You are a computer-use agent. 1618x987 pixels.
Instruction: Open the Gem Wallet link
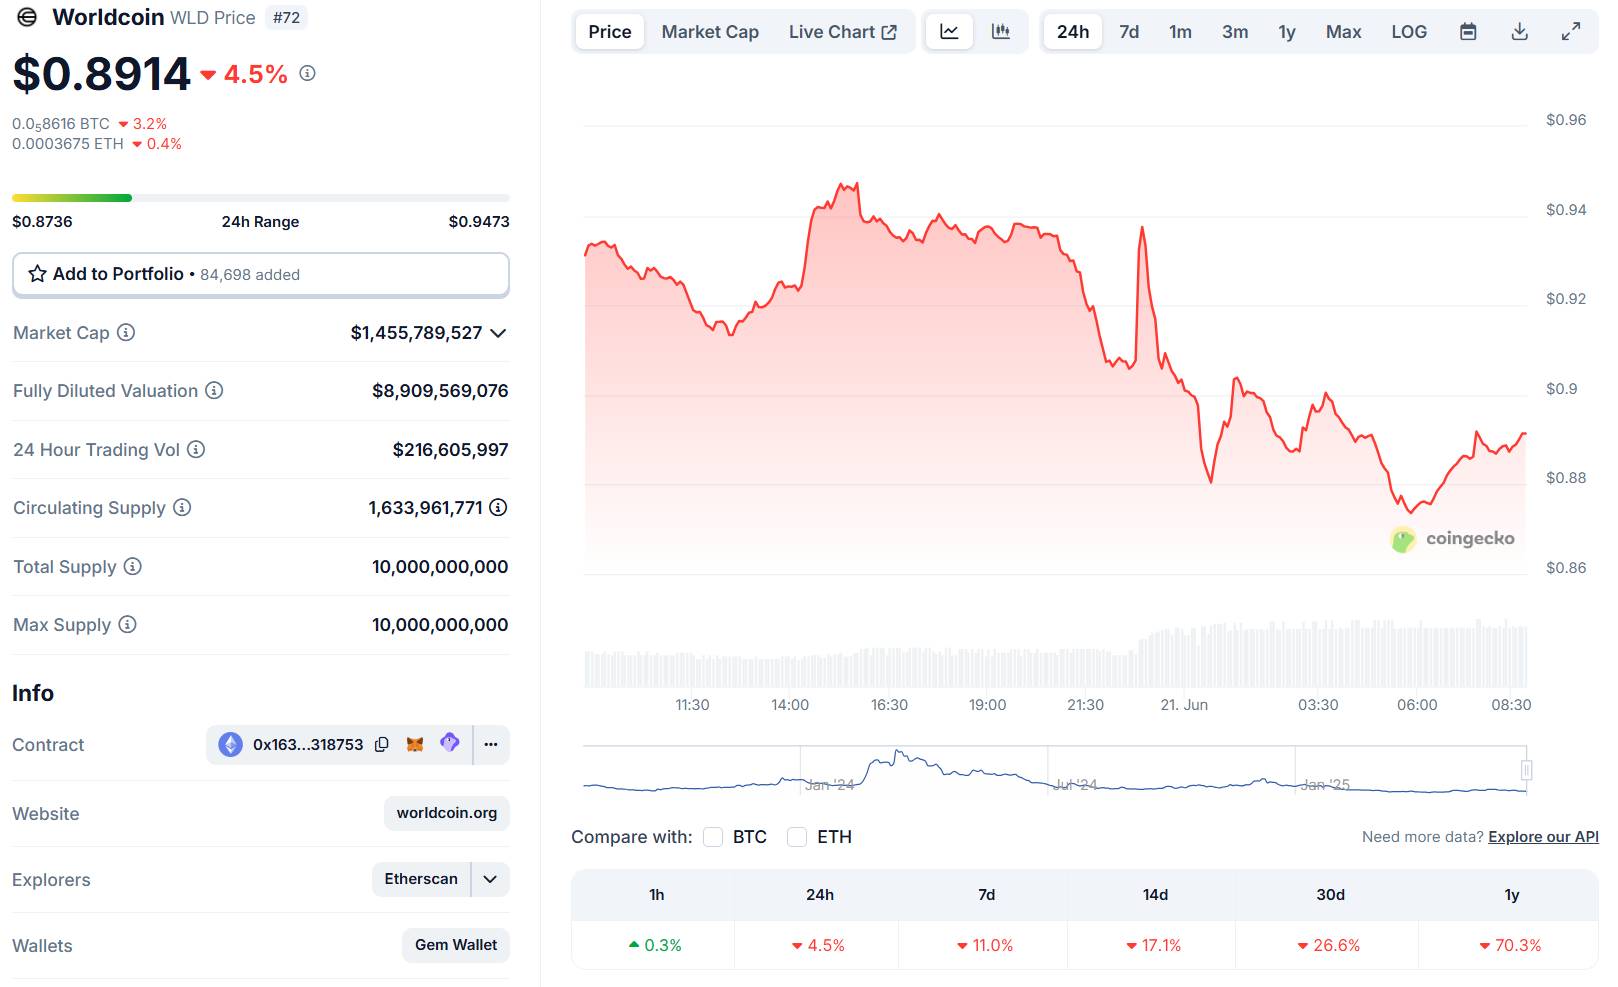pyautogui.click(x=456, y=945)
